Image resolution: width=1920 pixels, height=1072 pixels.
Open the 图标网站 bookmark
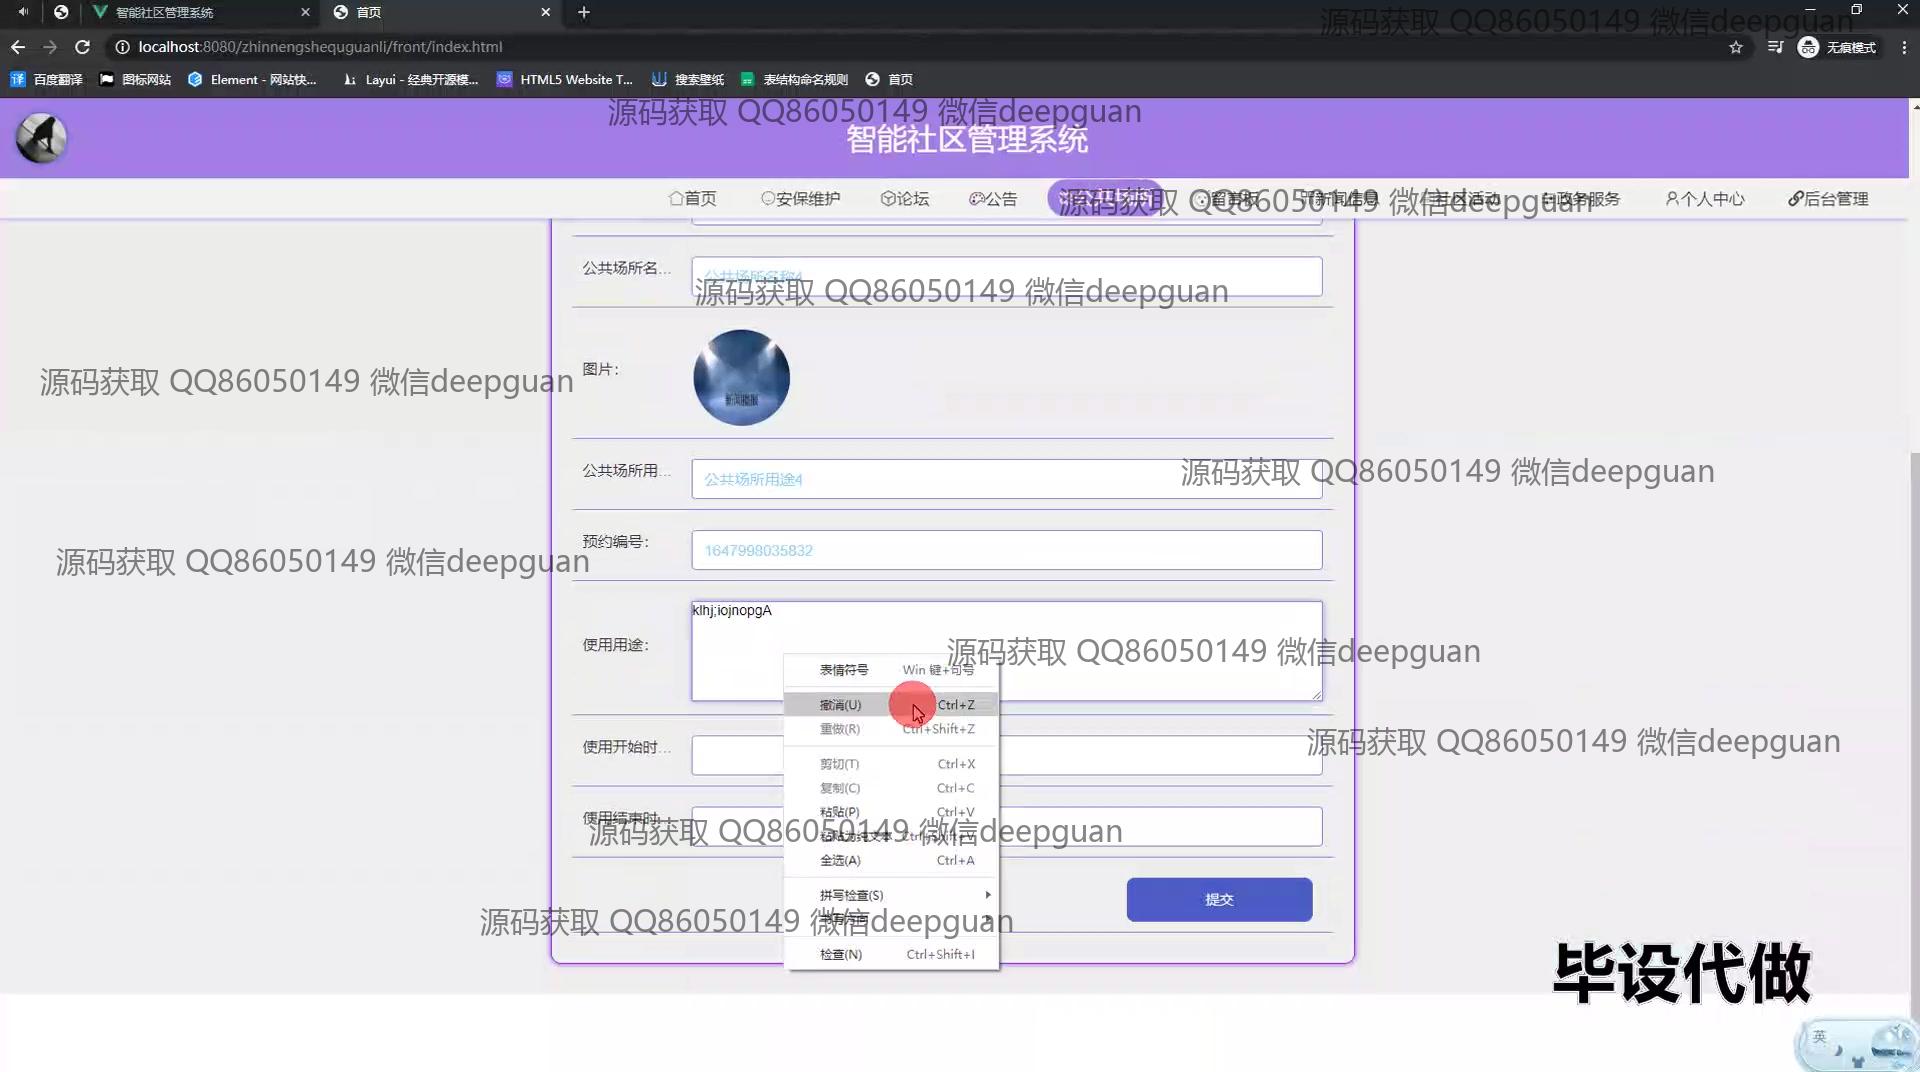click(x=135, y=79)
